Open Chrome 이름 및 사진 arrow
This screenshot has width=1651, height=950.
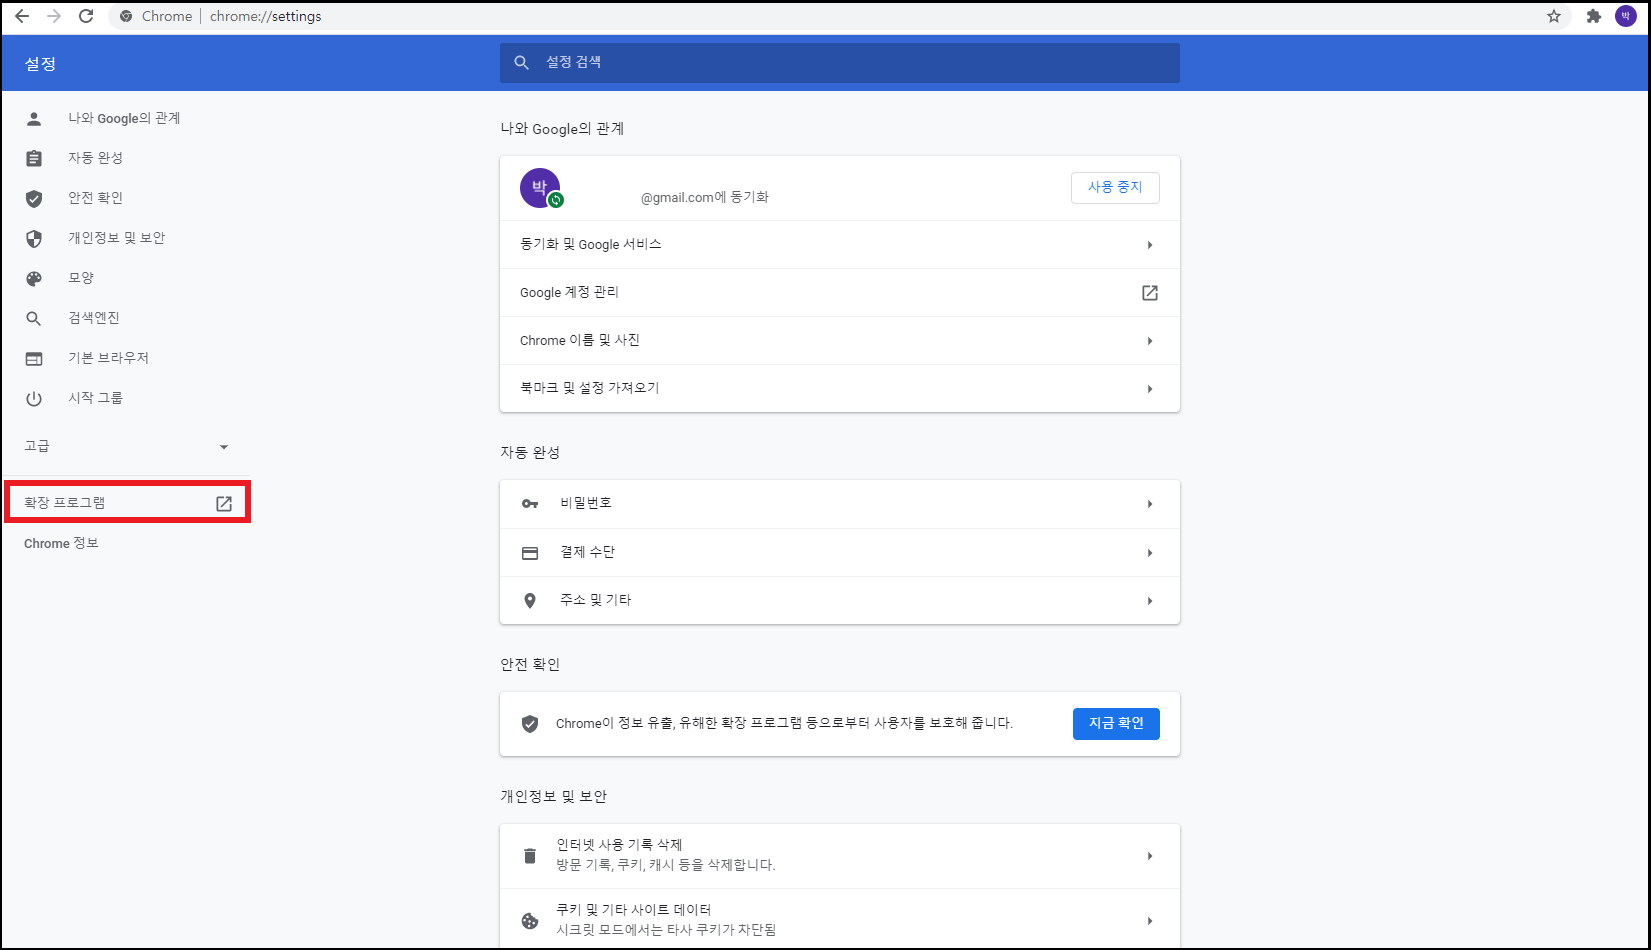1150,341
